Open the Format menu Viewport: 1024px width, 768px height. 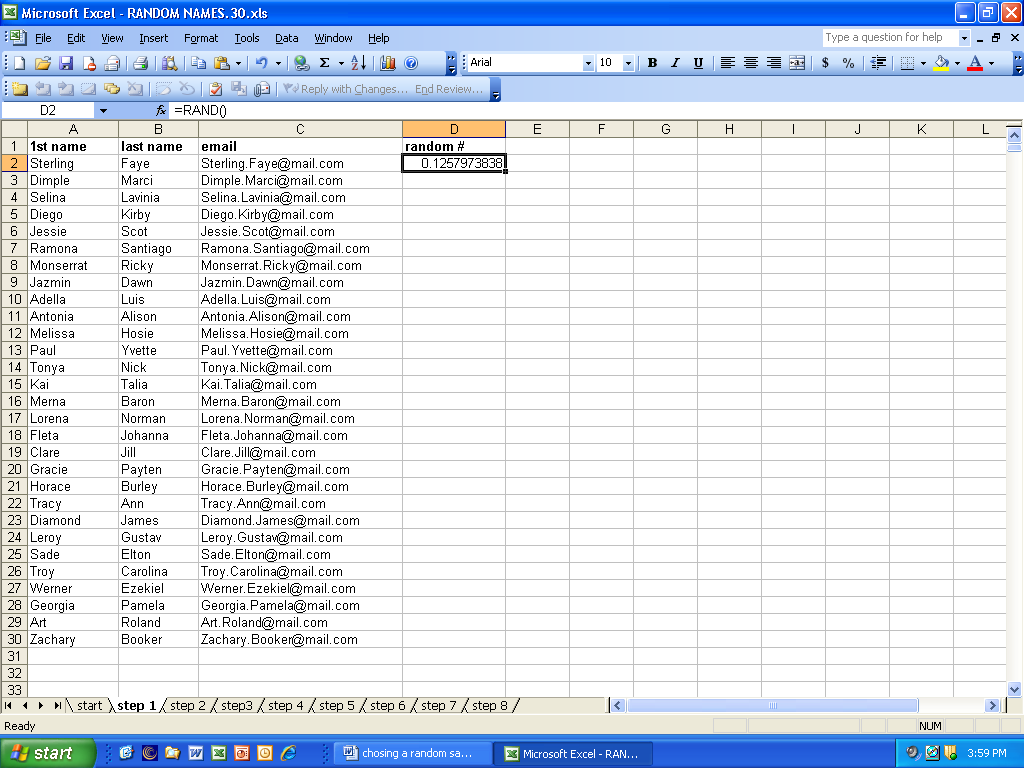point(201,38)
